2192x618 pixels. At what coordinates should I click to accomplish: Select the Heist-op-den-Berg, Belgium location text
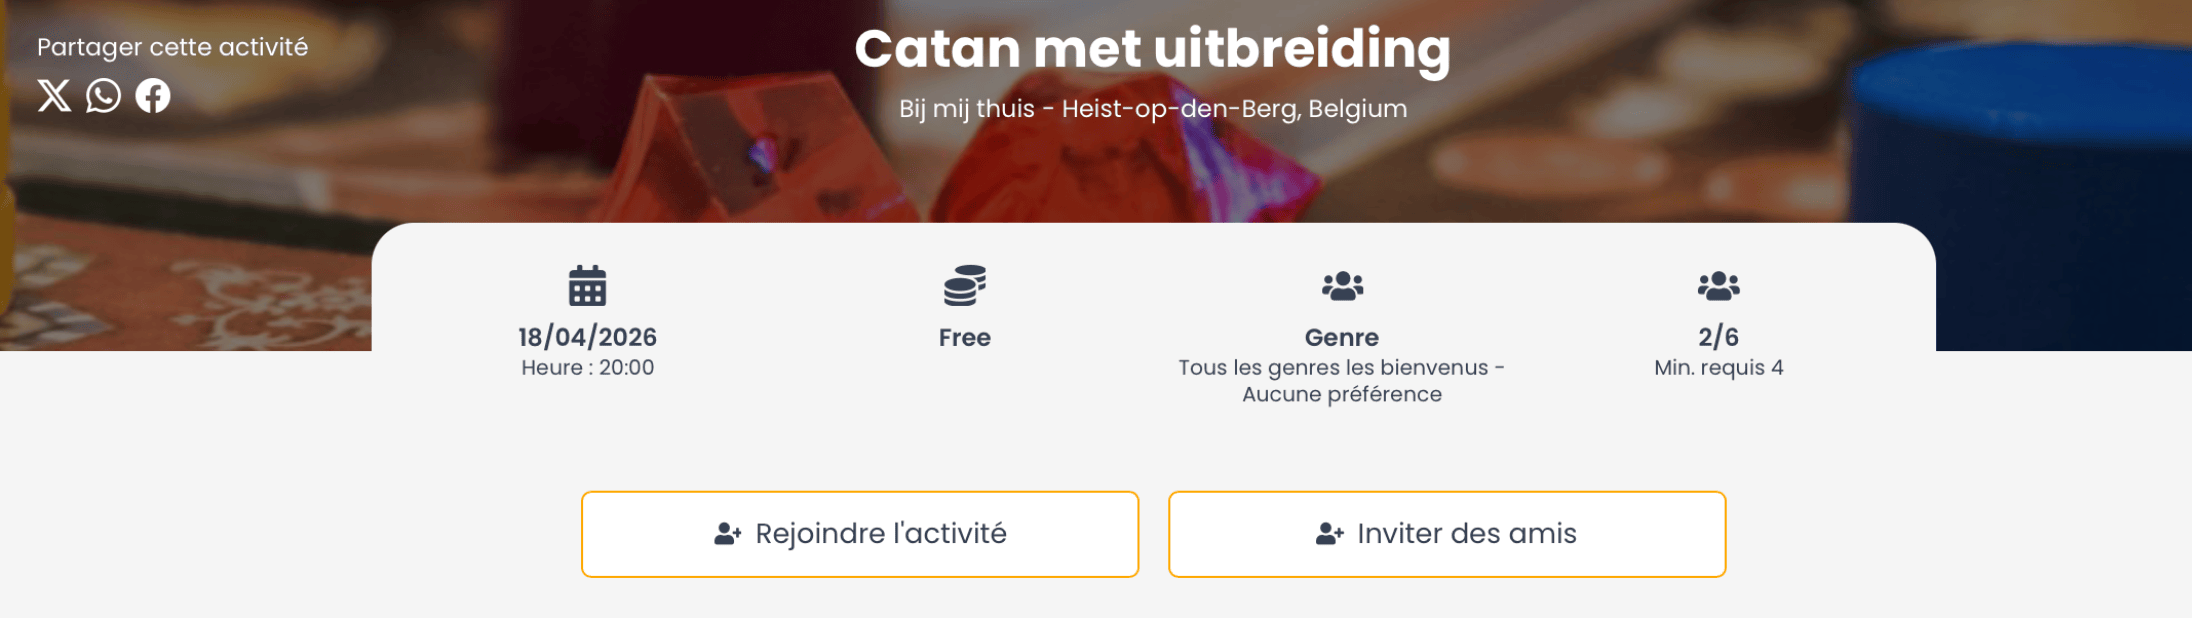pyautogui.click(x=1234, y=109)
